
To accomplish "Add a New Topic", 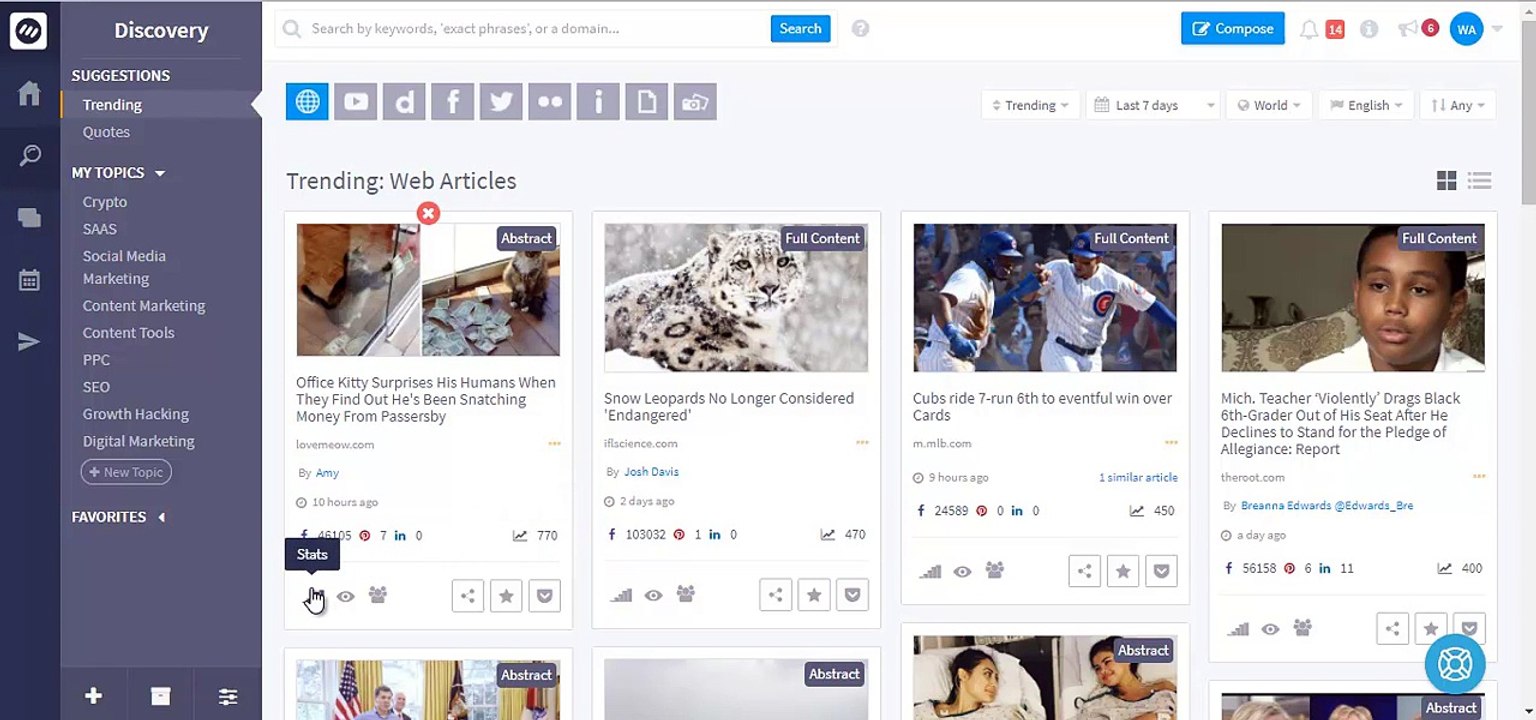I will pos(126,472).
